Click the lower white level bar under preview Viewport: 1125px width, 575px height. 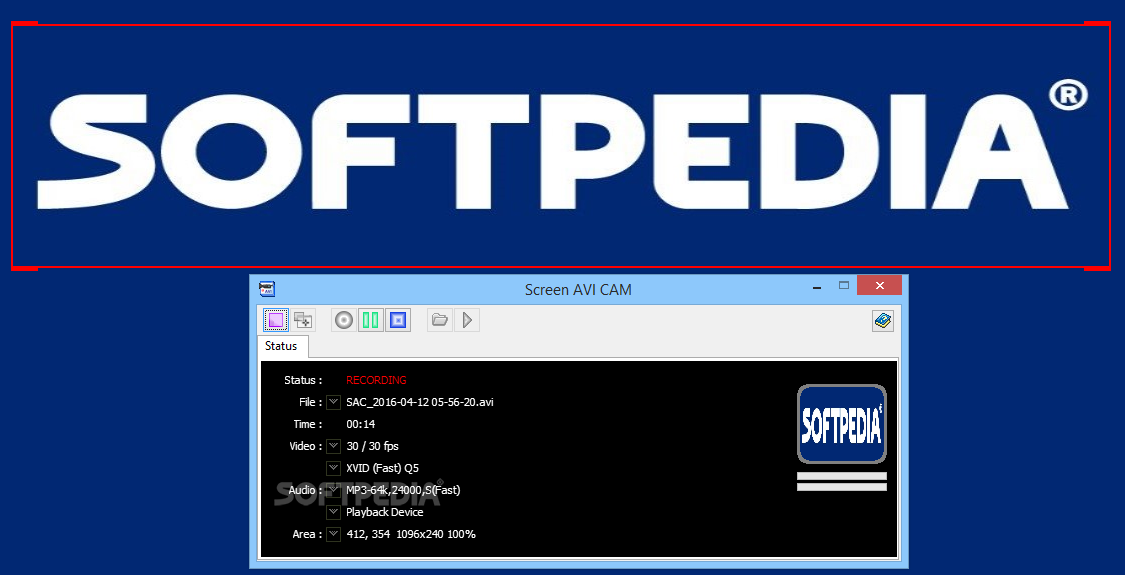[842, 487]
